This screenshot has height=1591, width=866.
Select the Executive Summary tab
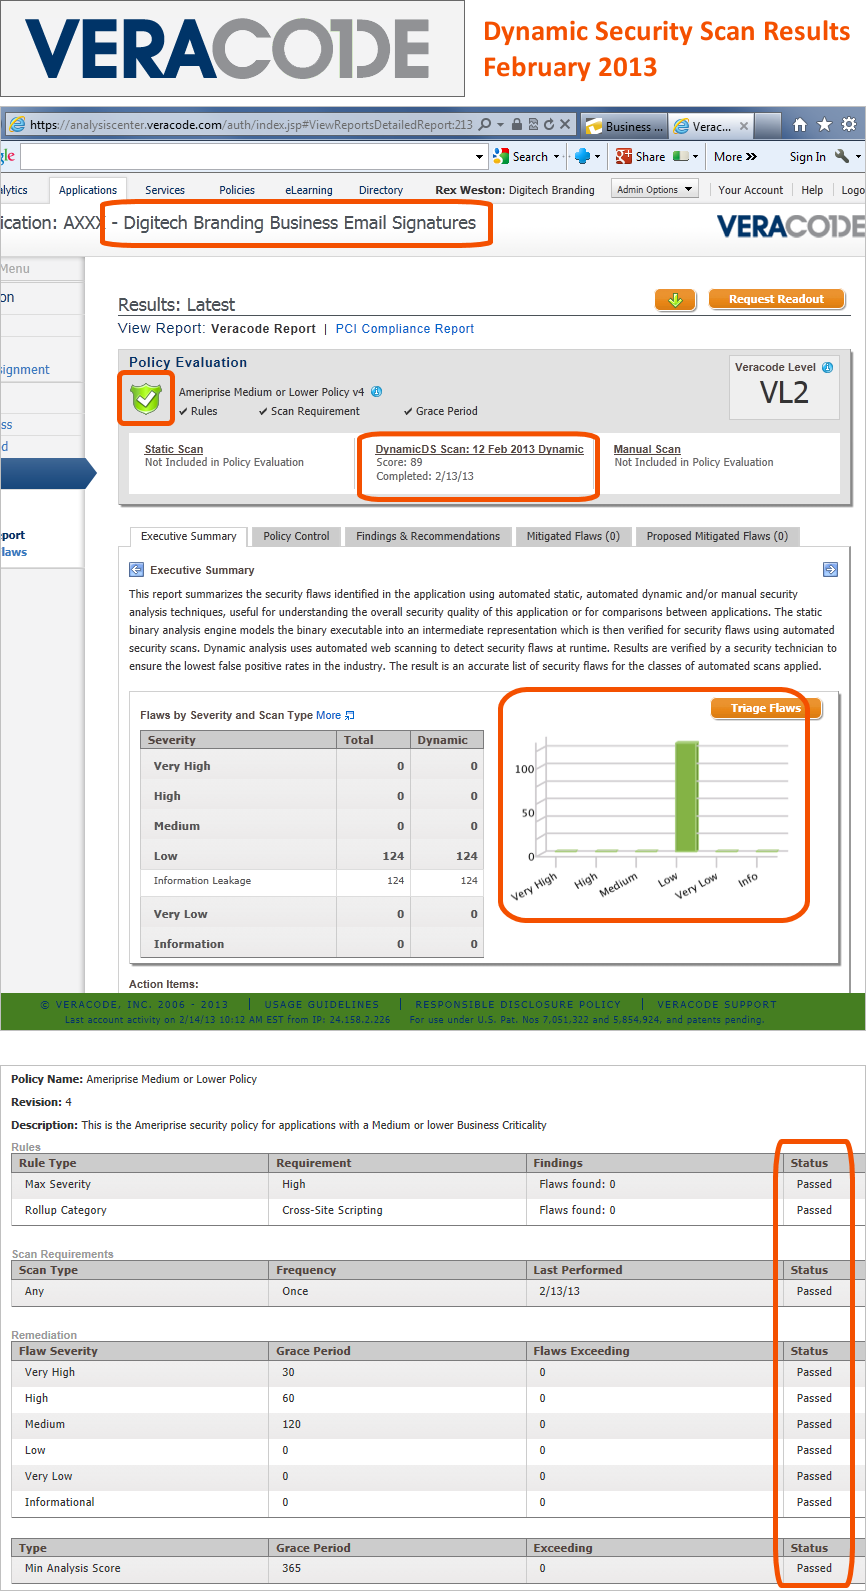click(189, 536)
